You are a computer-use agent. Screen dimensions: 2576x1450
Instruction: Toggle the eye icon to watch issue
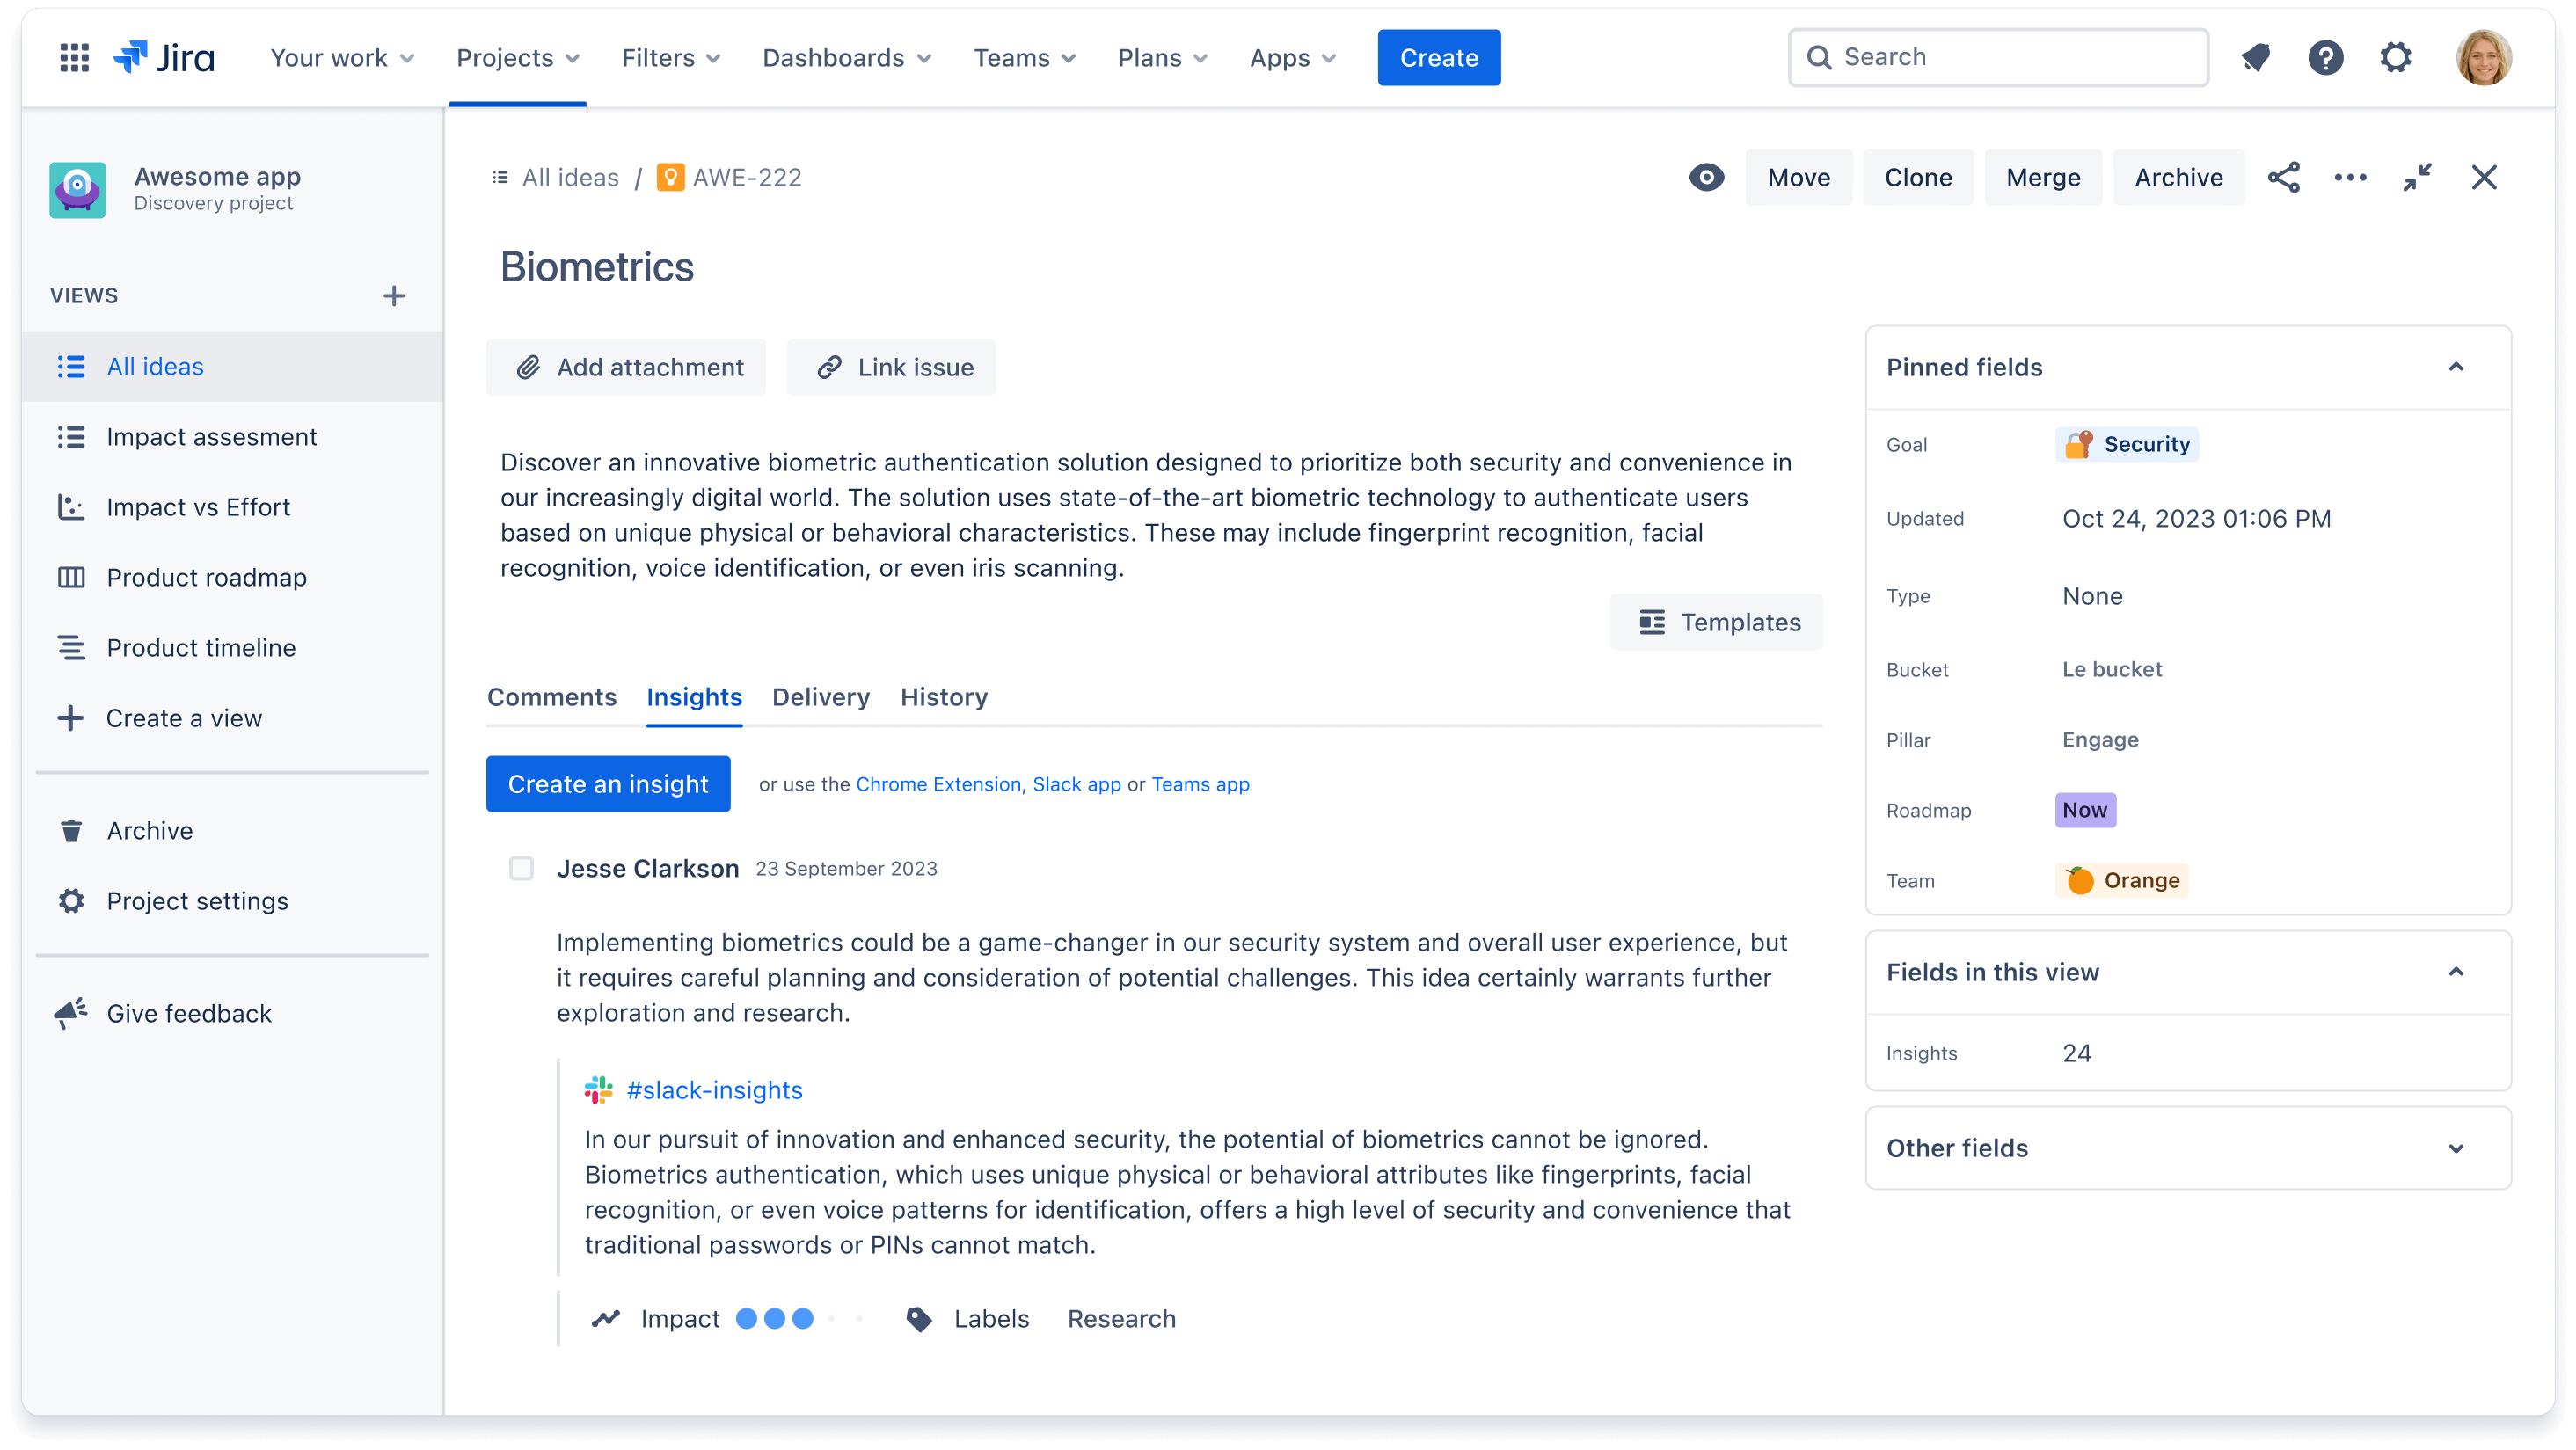pyautogui.click(x=1707, y=177)
